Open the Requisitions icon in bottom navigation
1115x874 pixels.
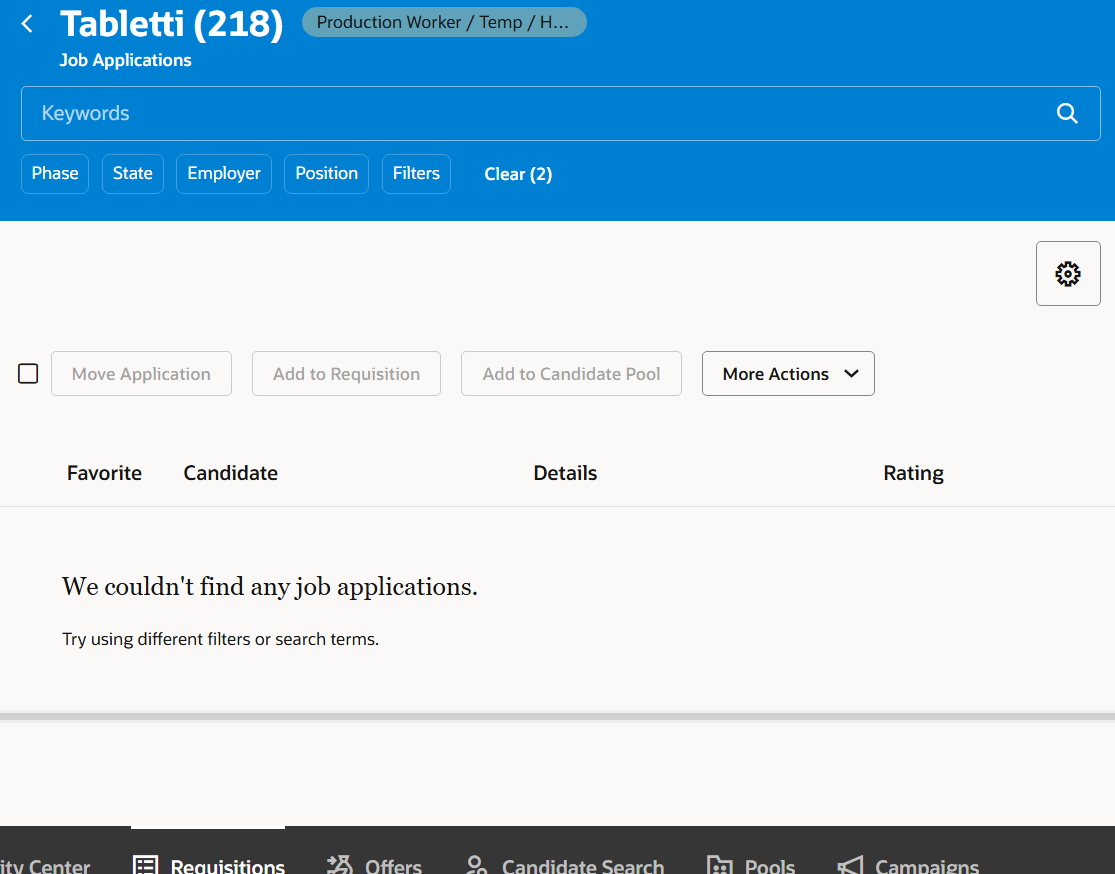pyautogui.click(x=146, y=864)
